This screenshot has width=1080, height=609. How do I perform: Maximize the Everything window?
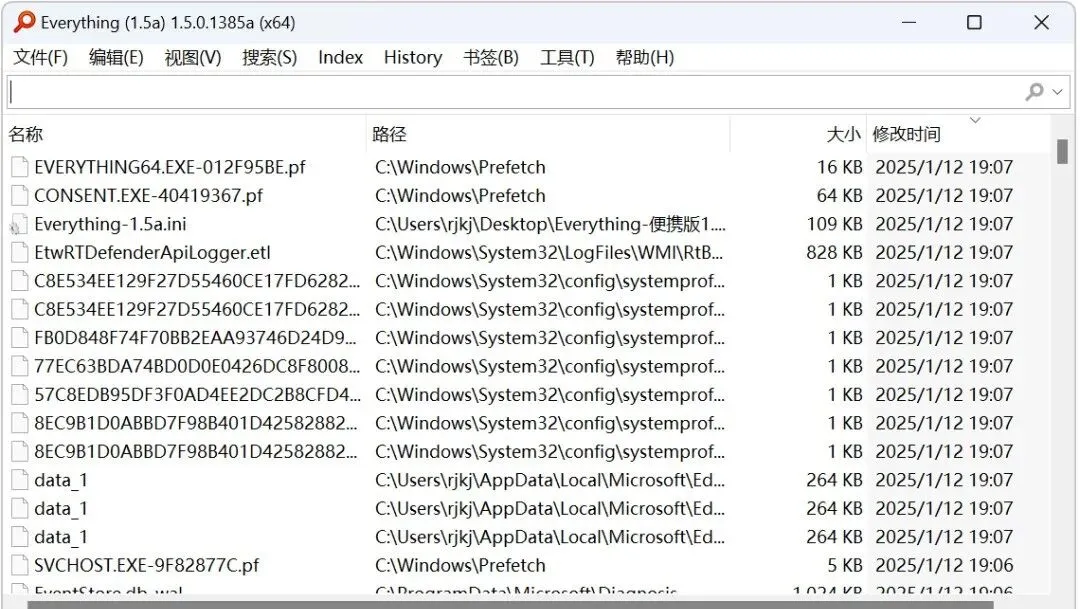click(x=975, y=23)
